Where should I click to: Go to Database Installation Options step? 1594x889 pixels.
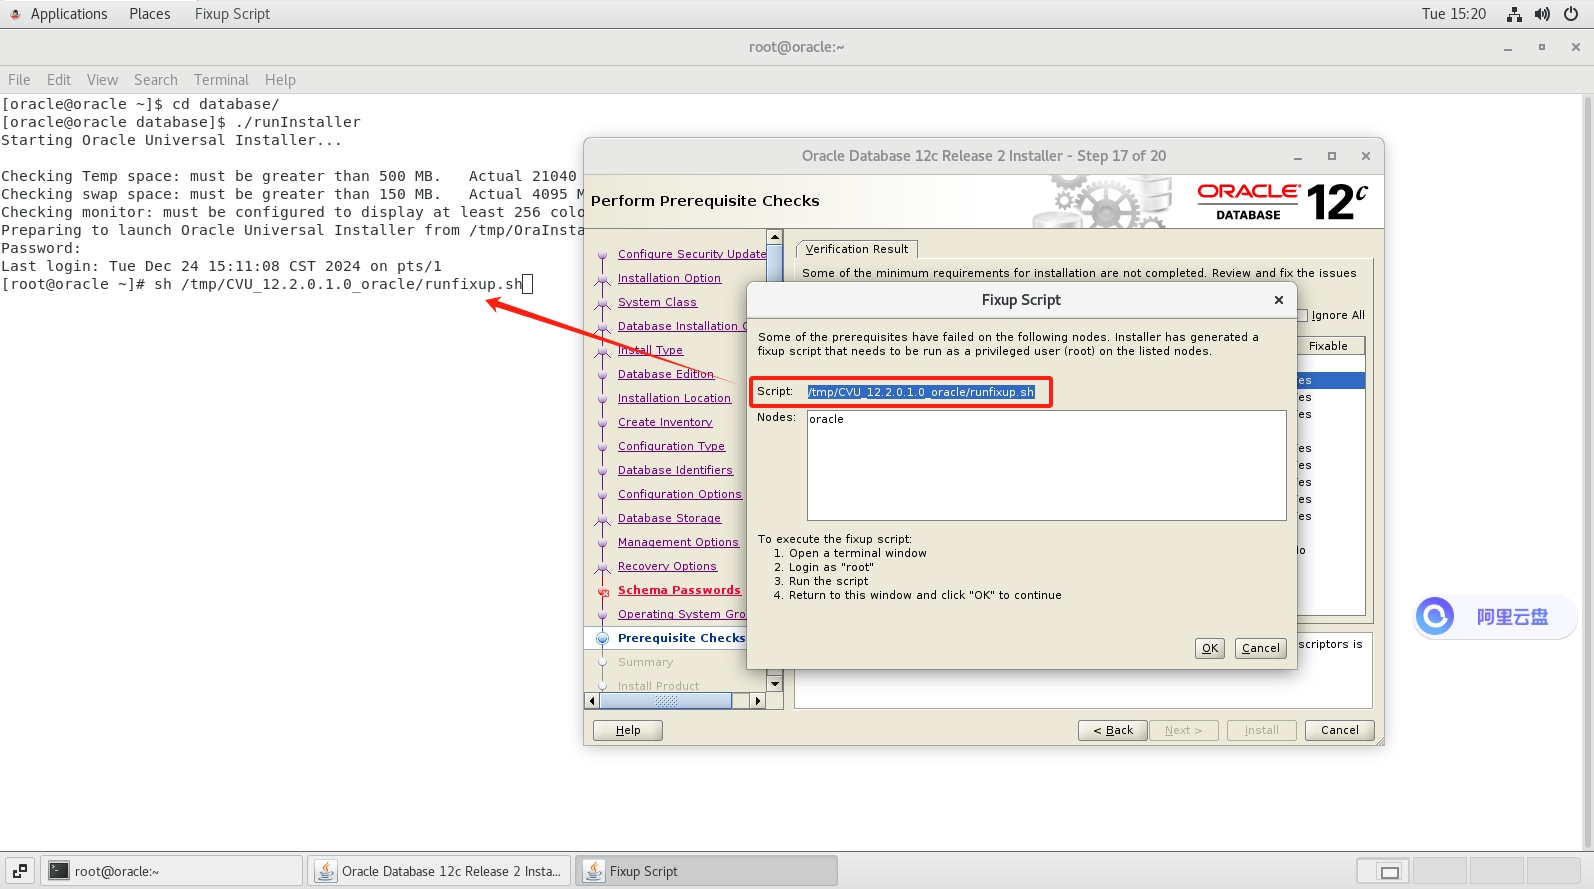pos(682,326)
